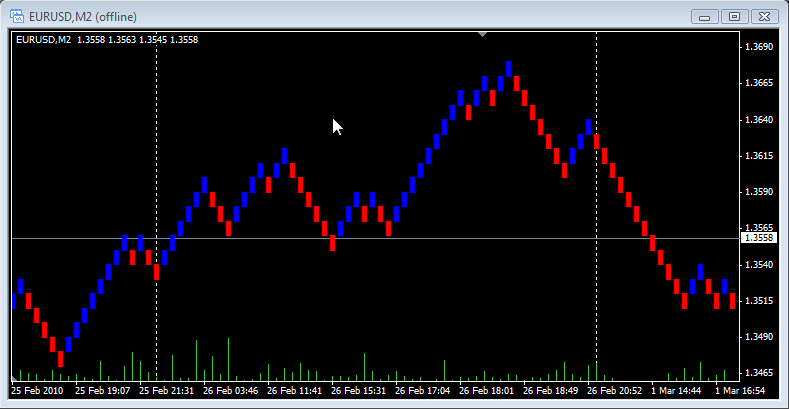Viewport: 789px width, 409px height.
Task: Click the 1.3690 price scale label
Action: 759,47
